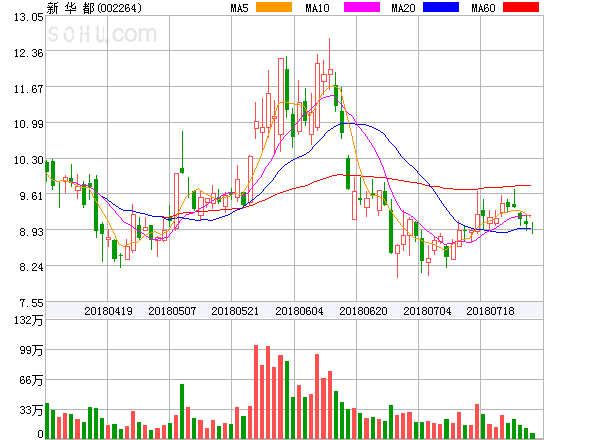Click the 12.36 price axis label
Image resolution: width=600 pixels, height=440 pixels.
pyautogui.click(x=29, y=53)
